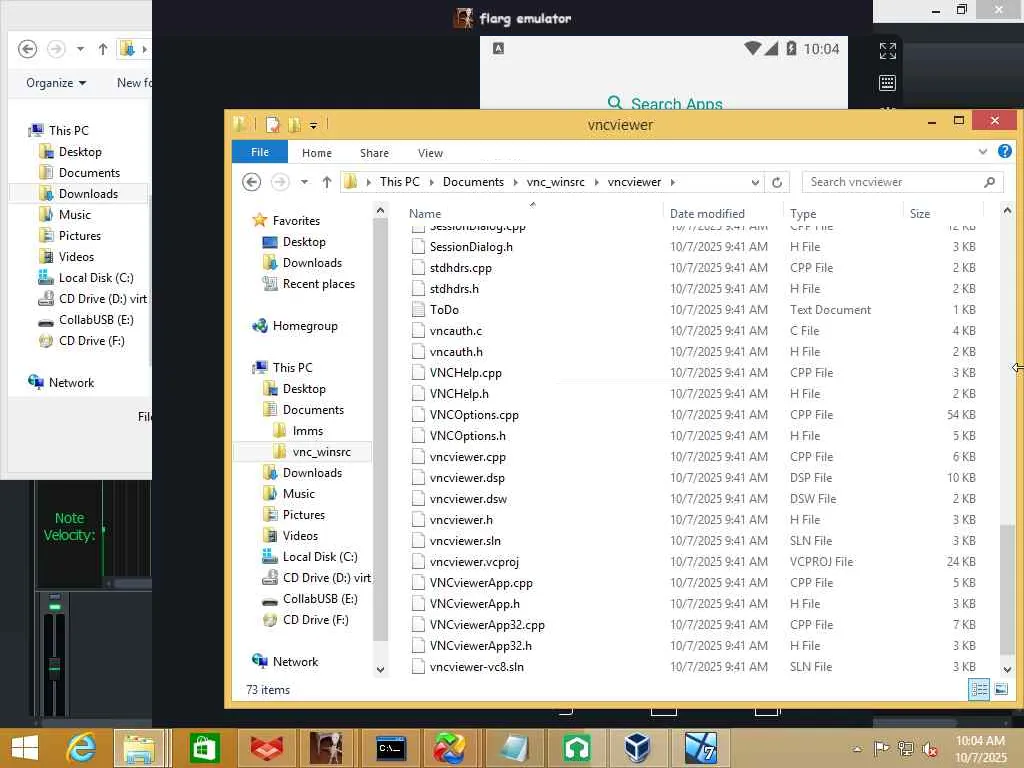Click the breadcrumb arrow after vnc_winsrc
Image resolution: width=1024 pixels, height=768 pixels.
[596, 182]
